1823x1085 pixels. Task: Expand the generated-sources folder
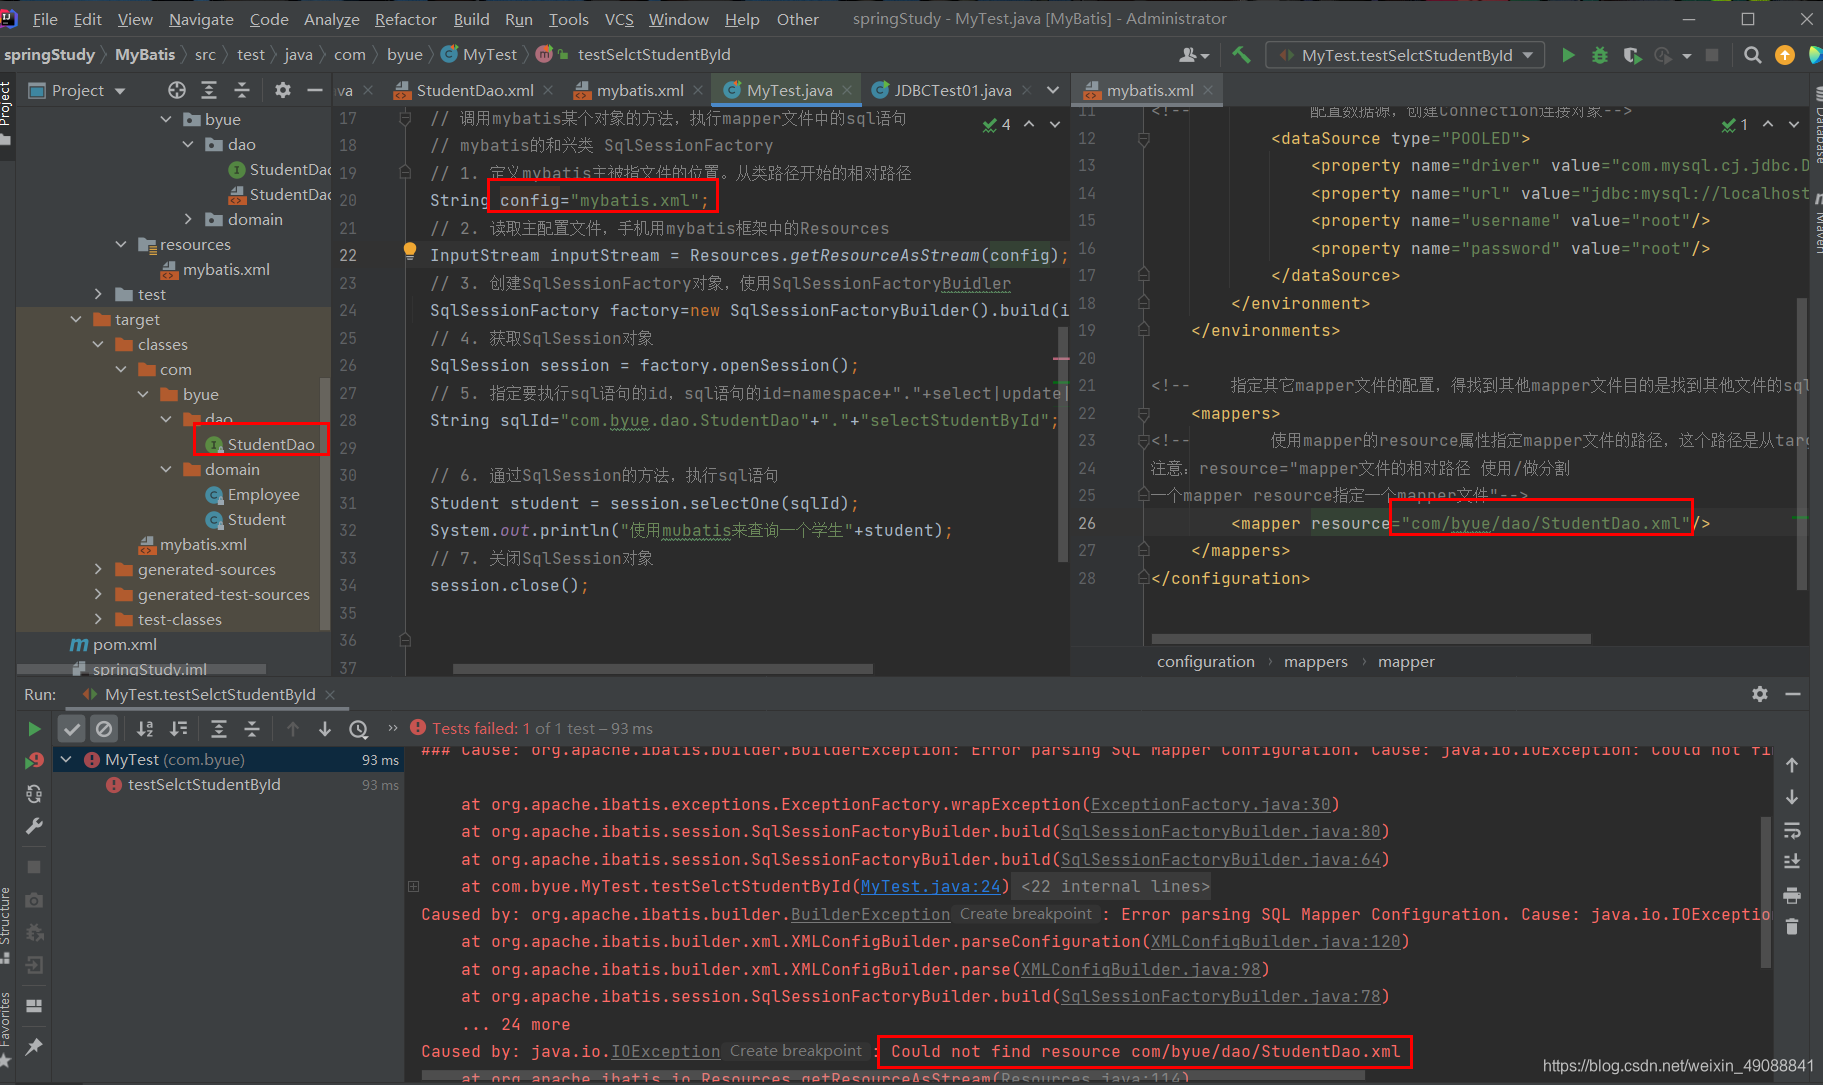[x=98, y=569]
